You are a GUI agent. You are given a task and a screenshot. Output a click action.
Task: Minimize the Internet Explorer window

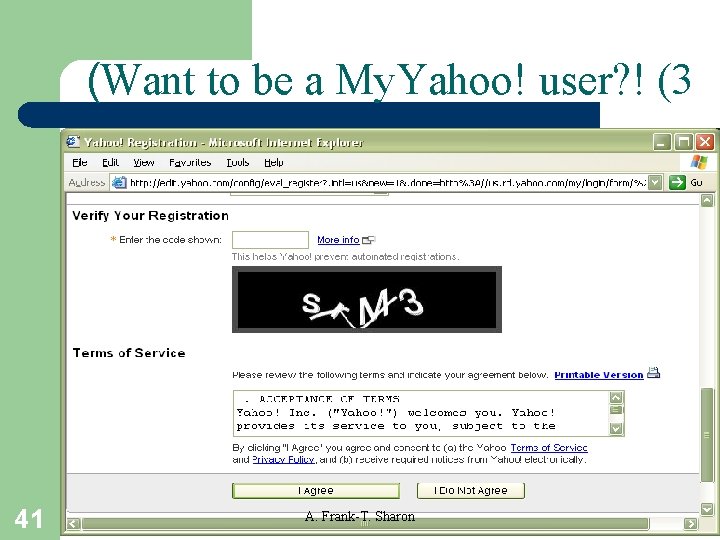coord(662,142)
